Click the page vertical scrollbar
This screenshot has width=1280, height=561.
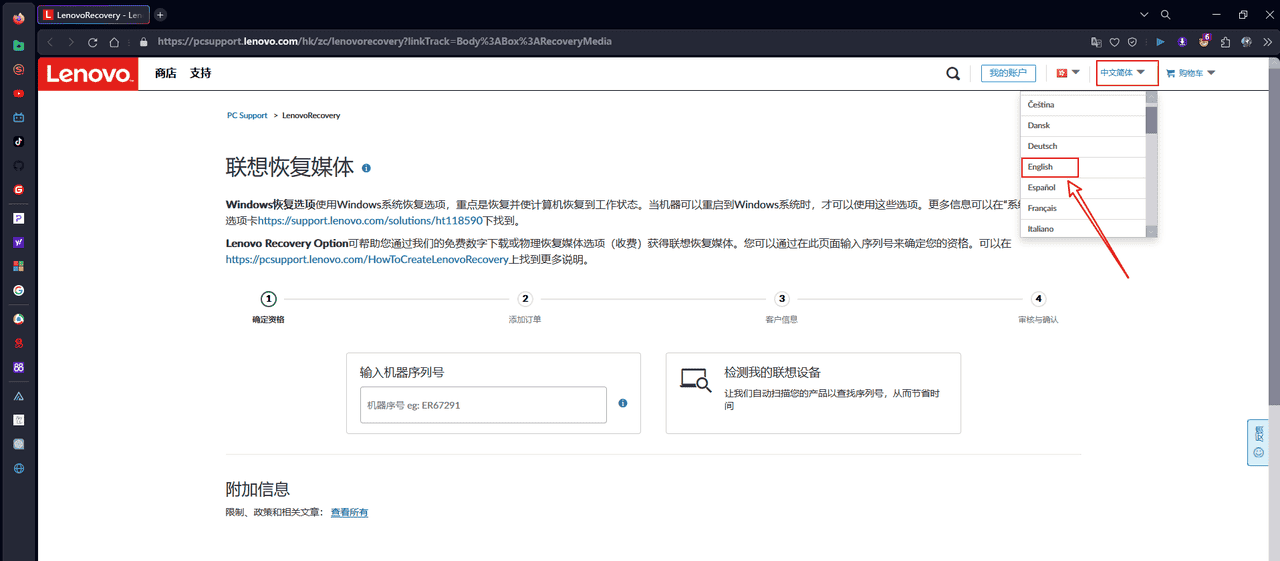[x=1274, y=235]
